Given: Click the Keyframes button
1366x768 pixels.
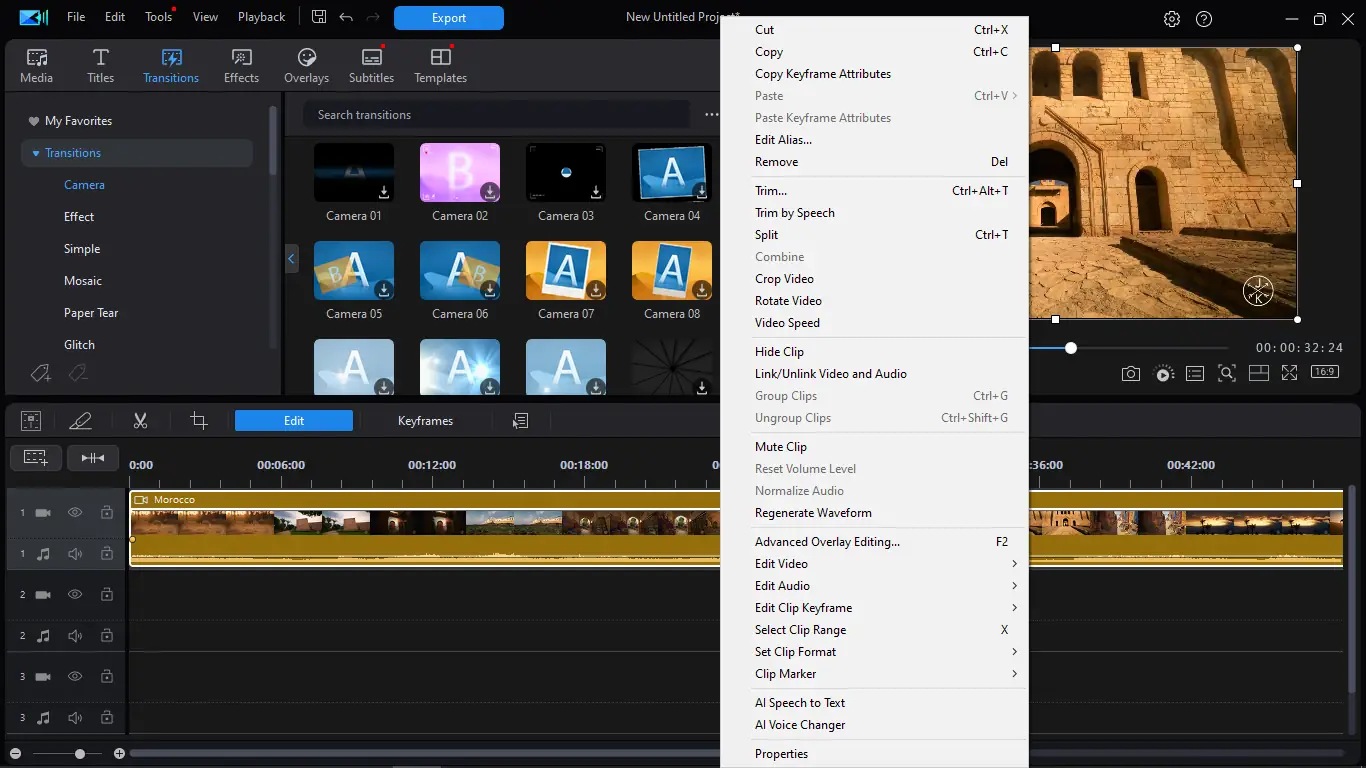Looking at the screenshot, I should click(425, 421).
